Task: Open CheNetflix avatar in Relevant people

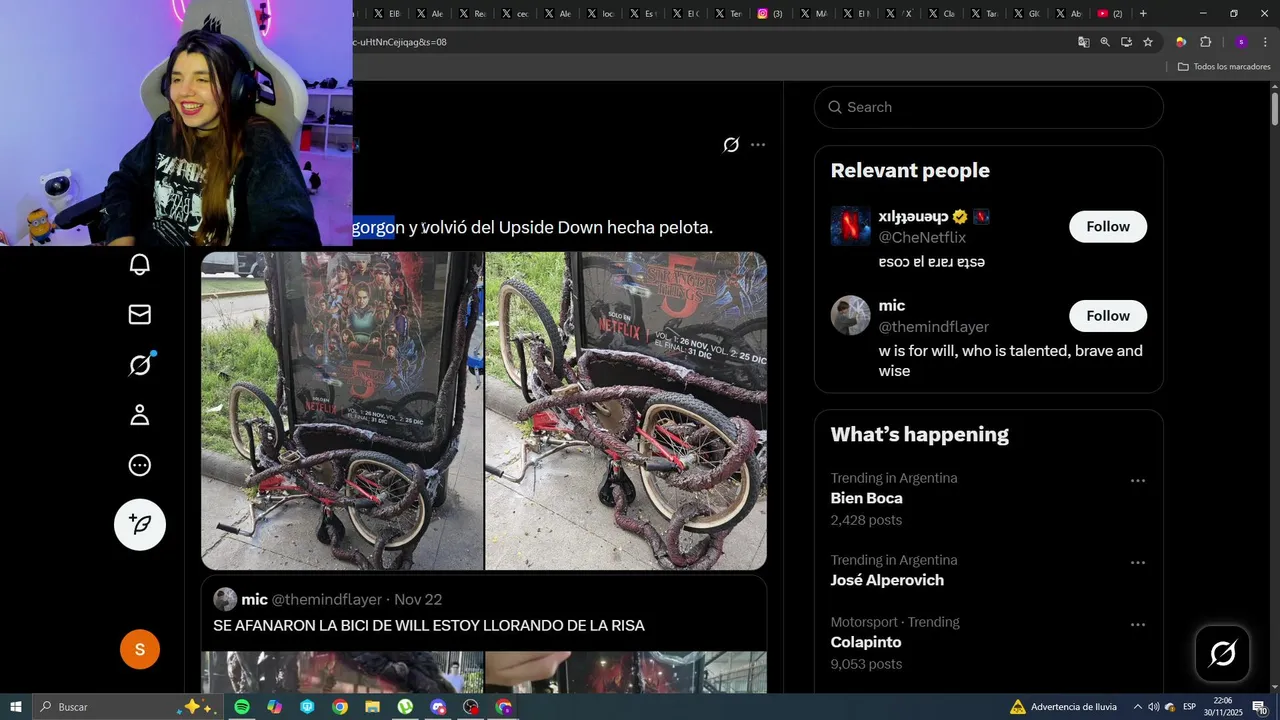Action: [850, 226]
